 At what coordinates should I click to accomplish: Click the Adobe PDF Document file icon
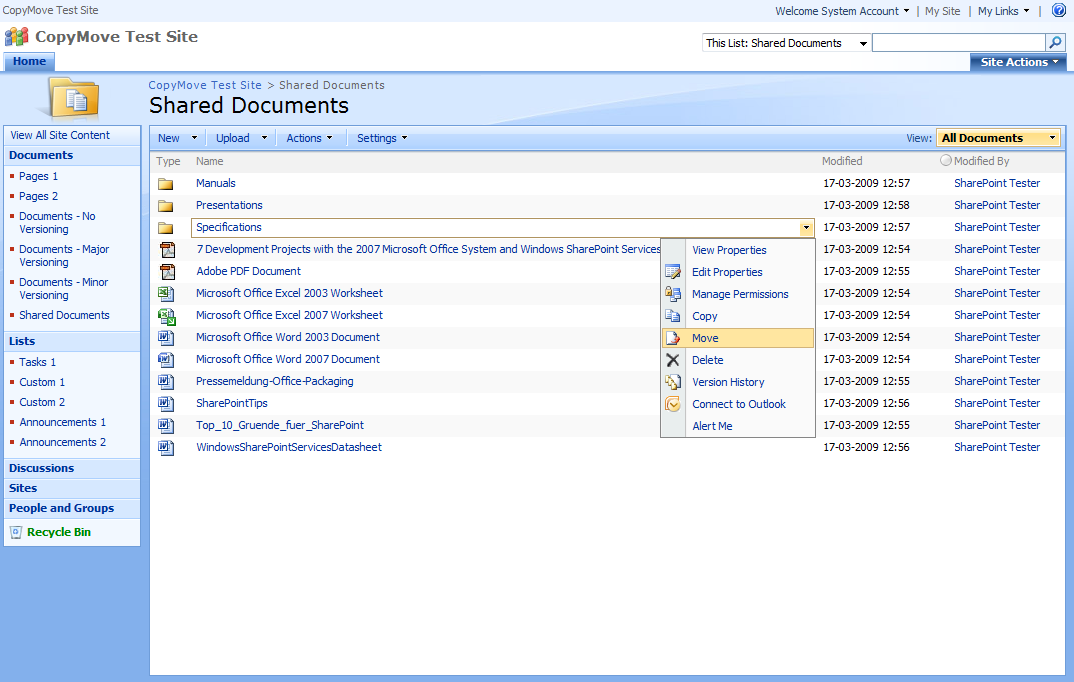coord(167,272)
